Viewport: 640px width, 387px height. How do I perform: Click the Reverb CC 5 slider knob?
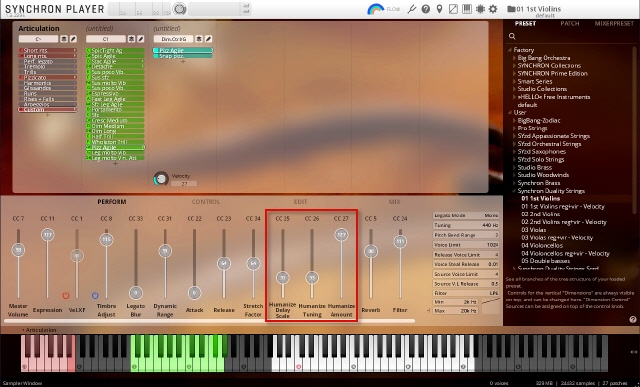pos(371,251)
